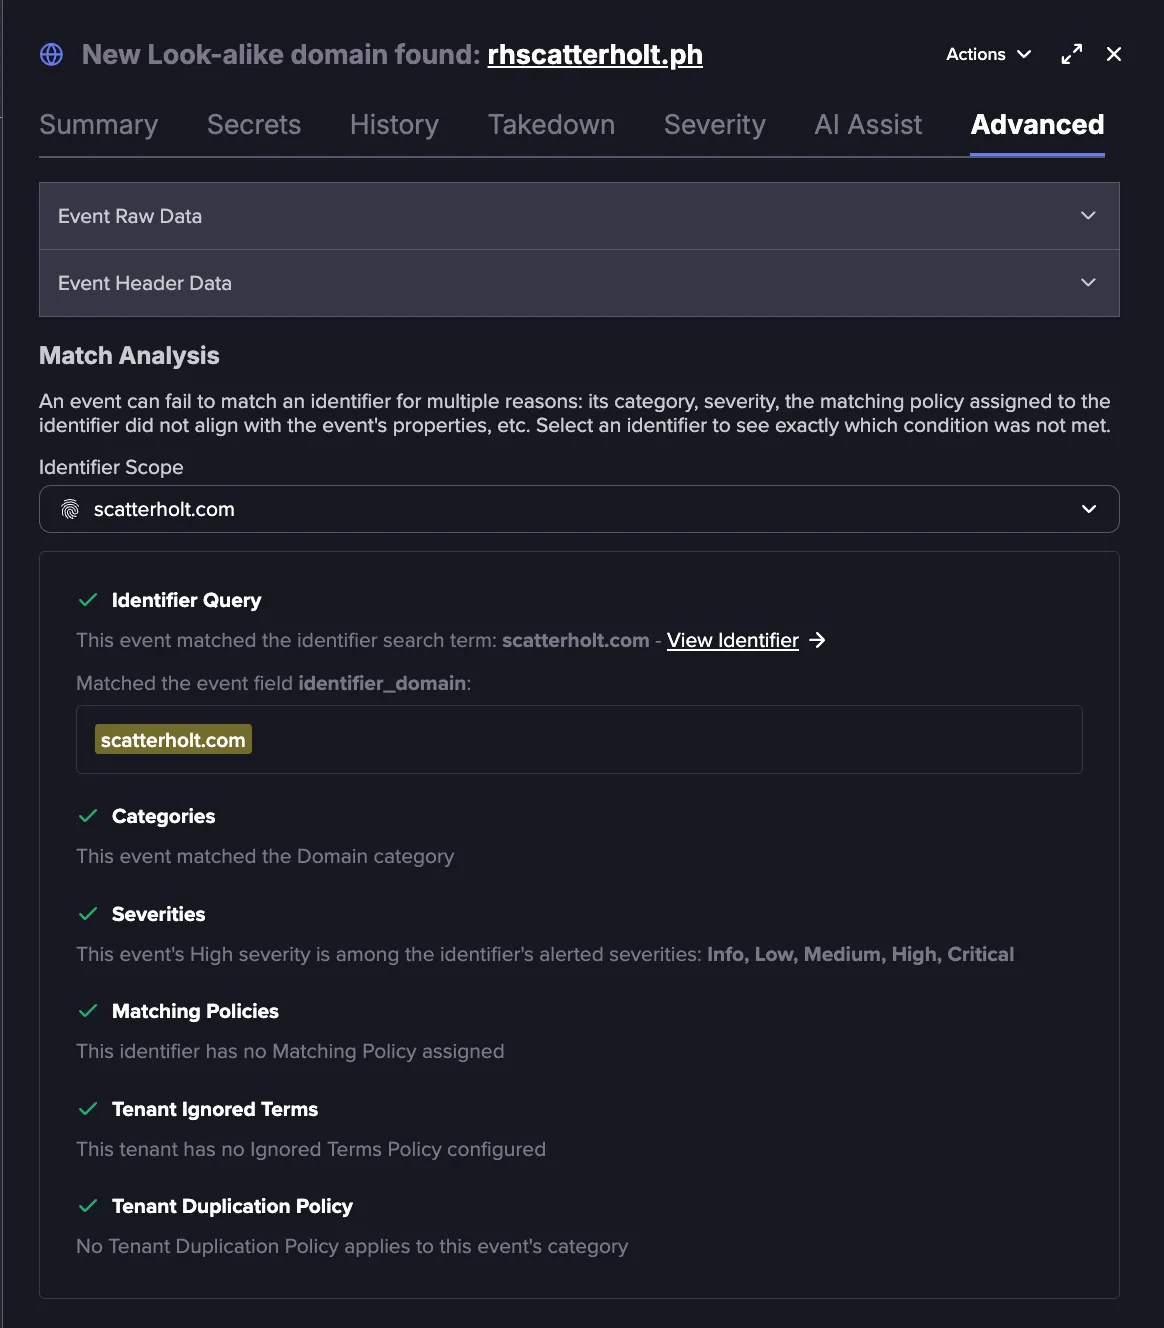Click 'This event matched the Domain category'
The width and height of the screenshot is (1164, 1328).
click(x=265, y=856)
